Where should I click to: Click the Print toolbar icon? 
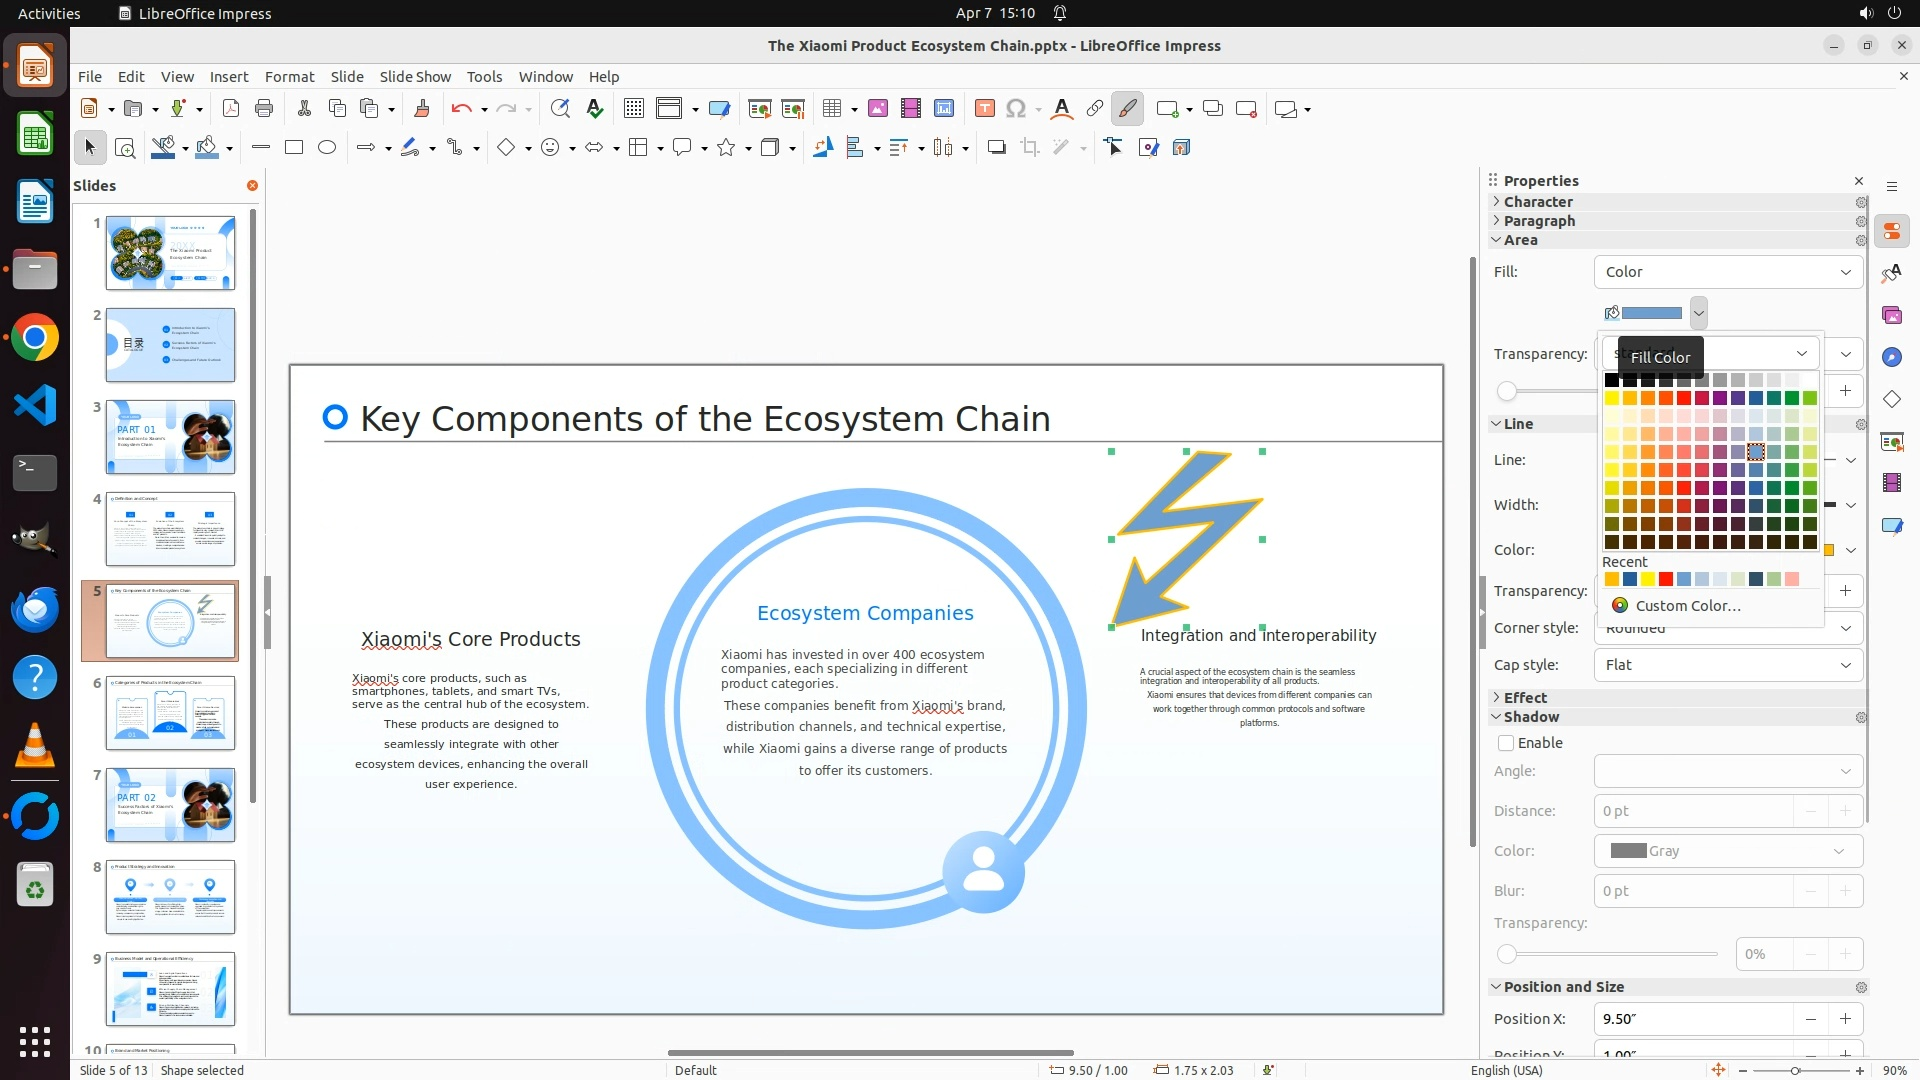tap(264, 109)
